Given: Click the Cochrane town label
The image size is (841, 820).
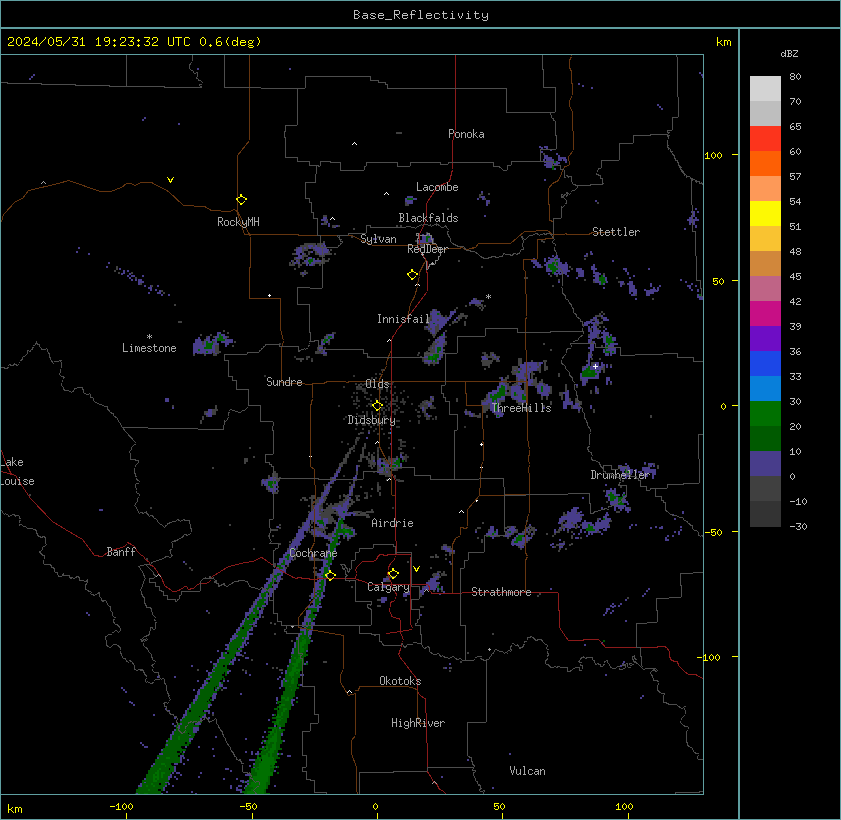Looking at the screenshot, I should point(313,553).
